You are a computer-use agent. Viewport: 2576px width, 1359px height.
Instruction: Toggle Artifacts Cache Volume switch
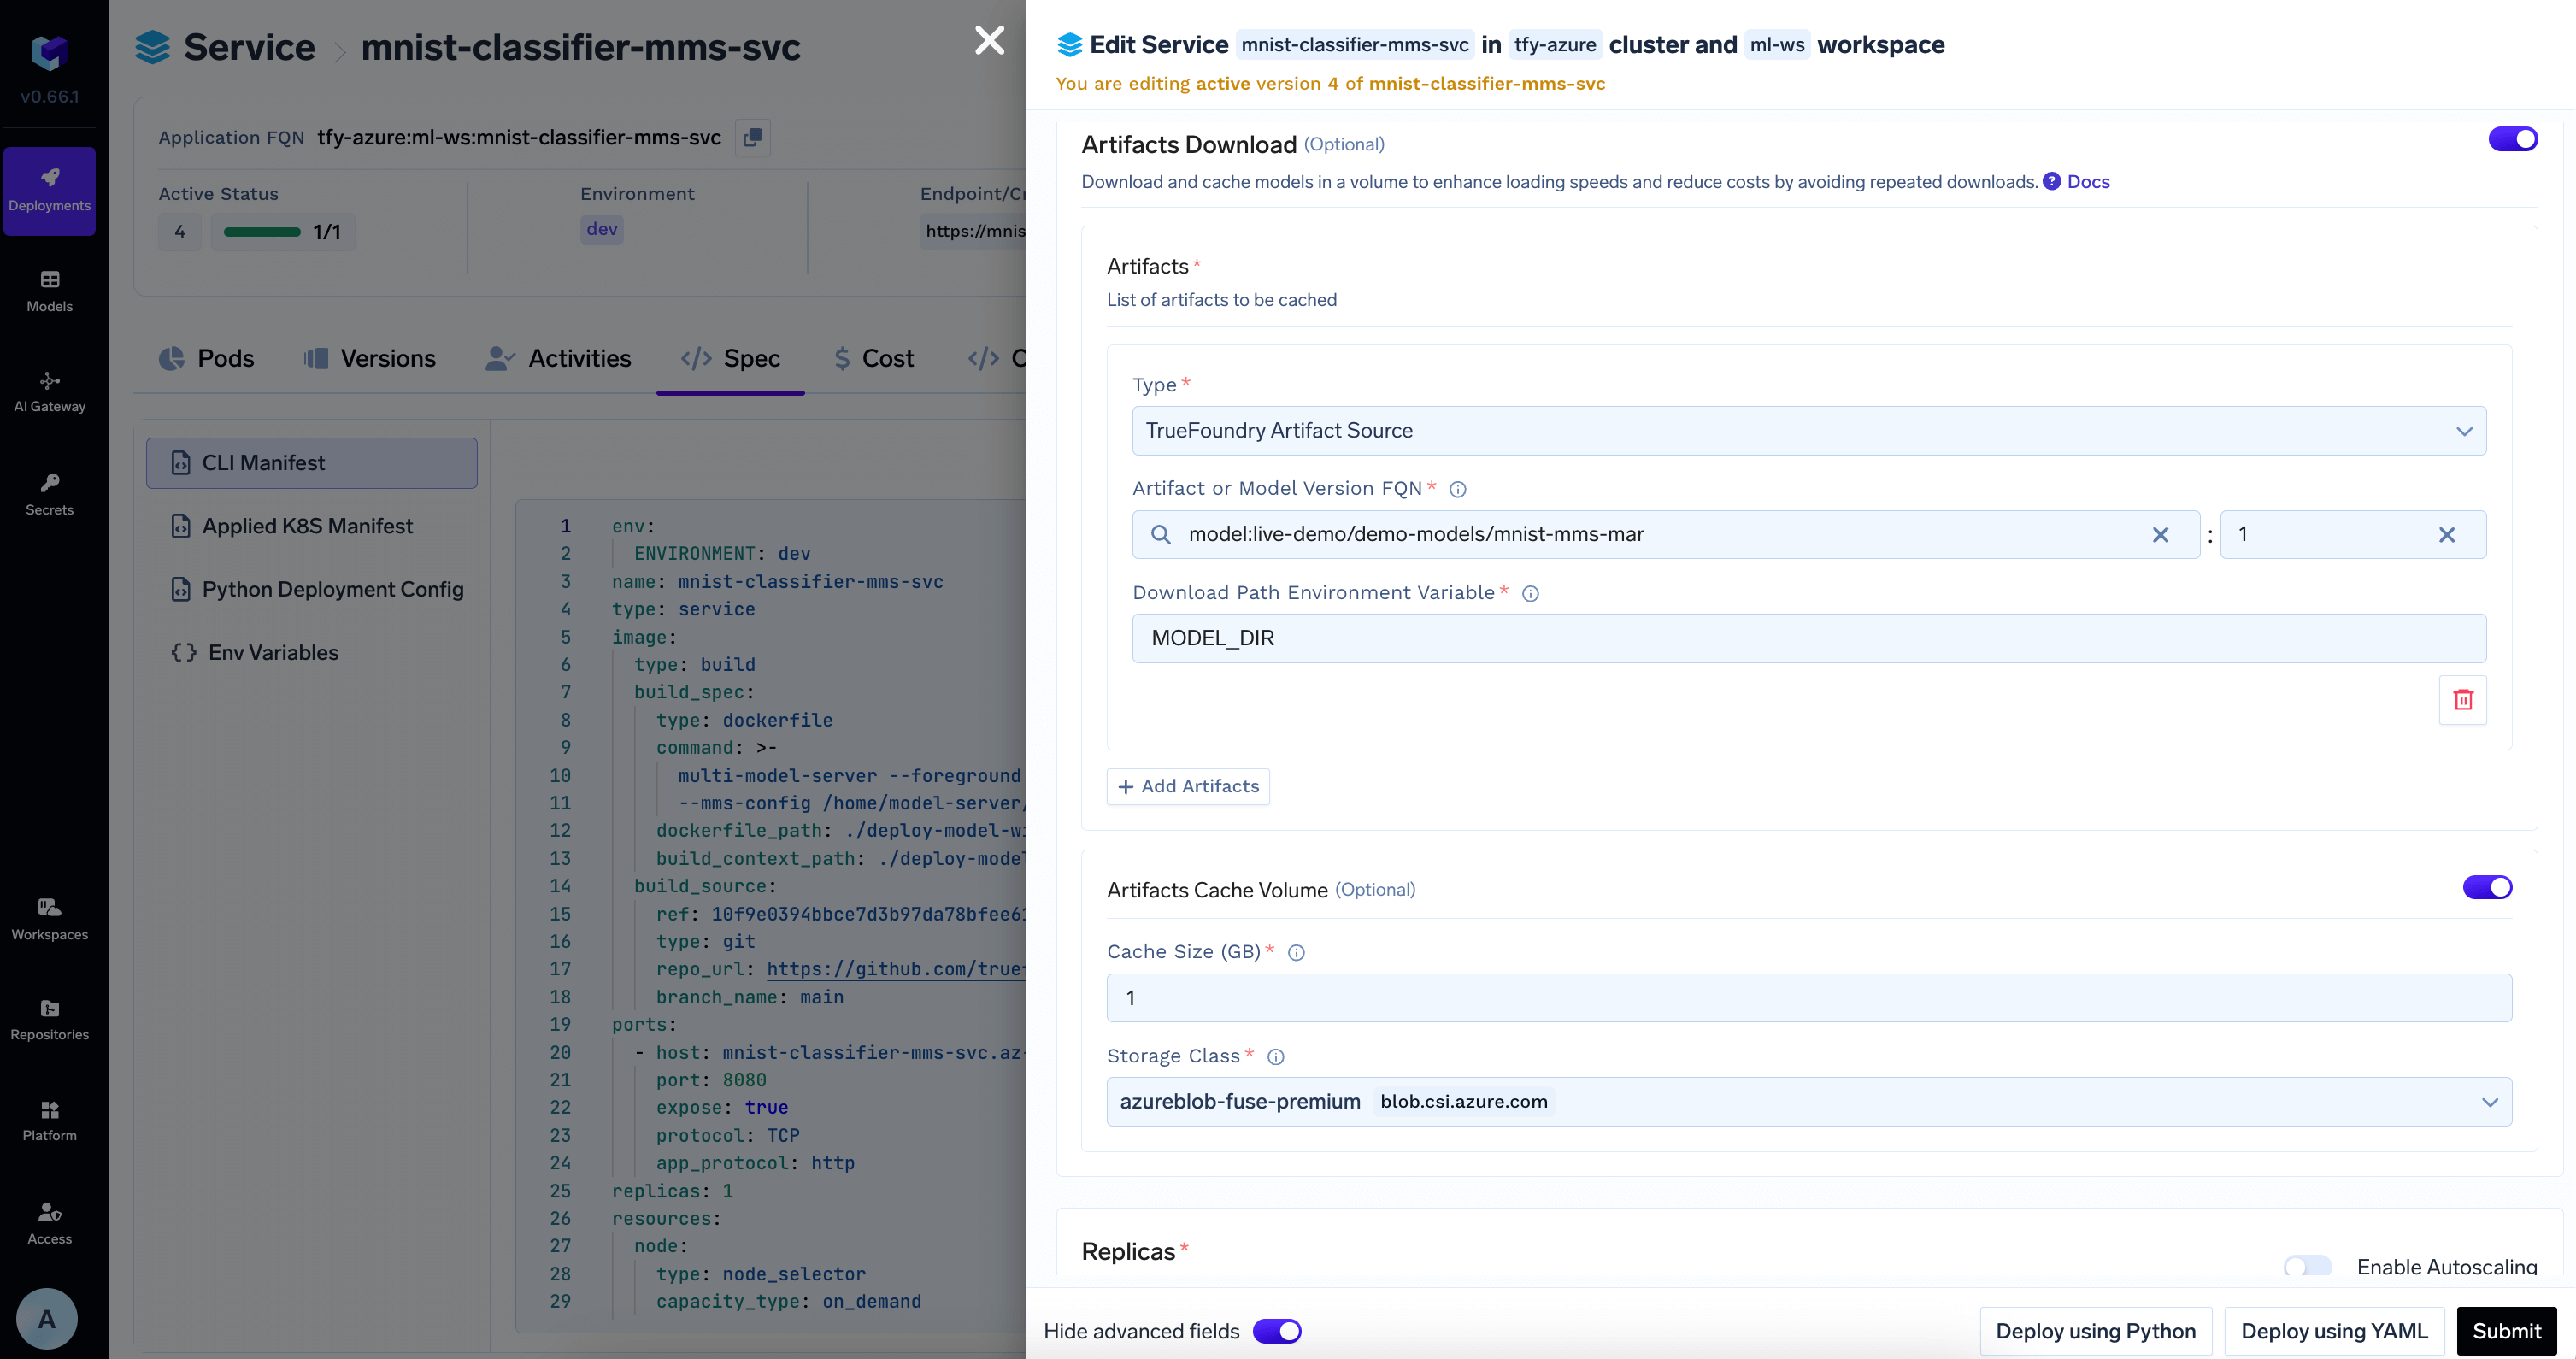(x=2487, y=887)
